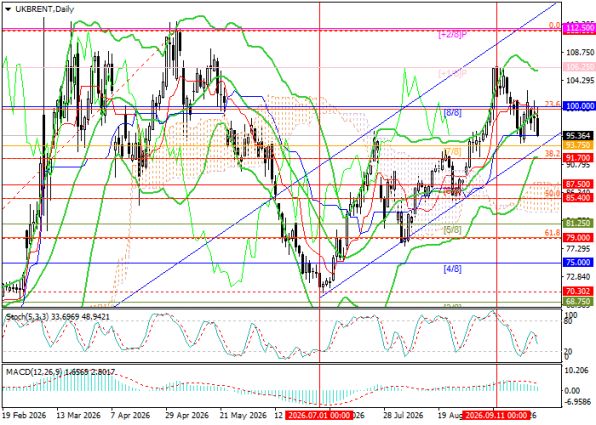Select the red 2026.09.11 00:00 date marker
Screen dimensions: 596x425
click(x=496, y=415)
